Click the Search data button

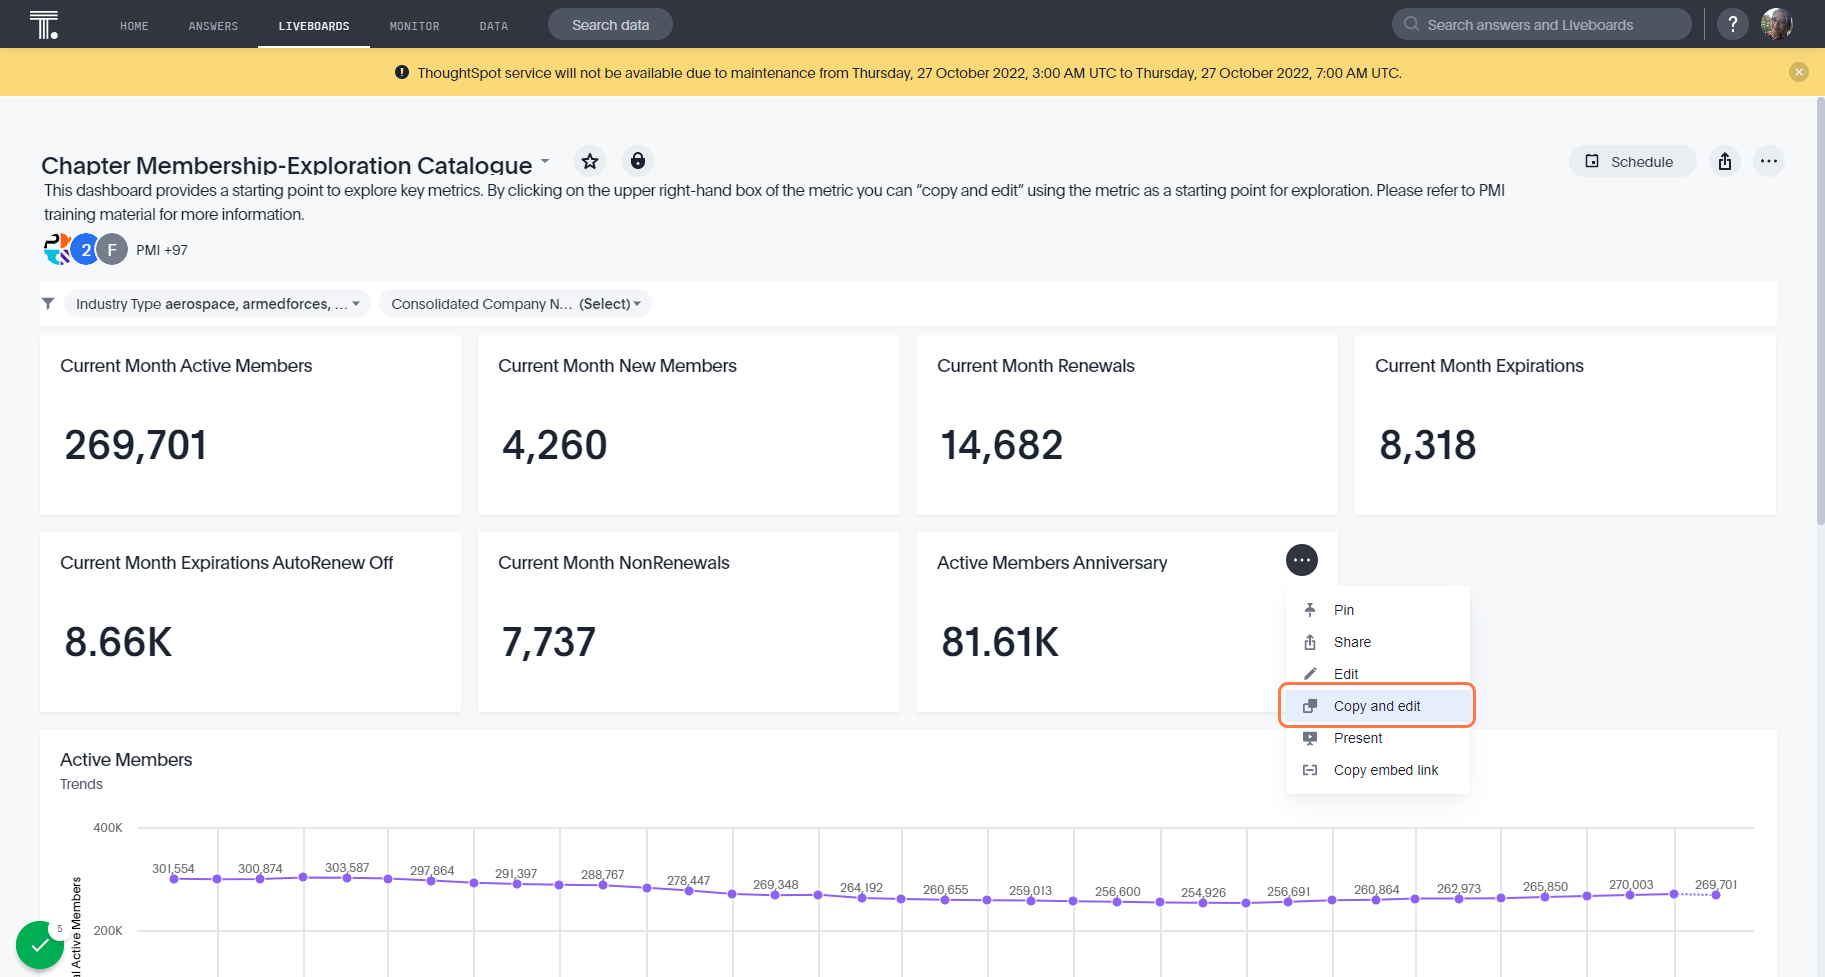coord(610,24)
